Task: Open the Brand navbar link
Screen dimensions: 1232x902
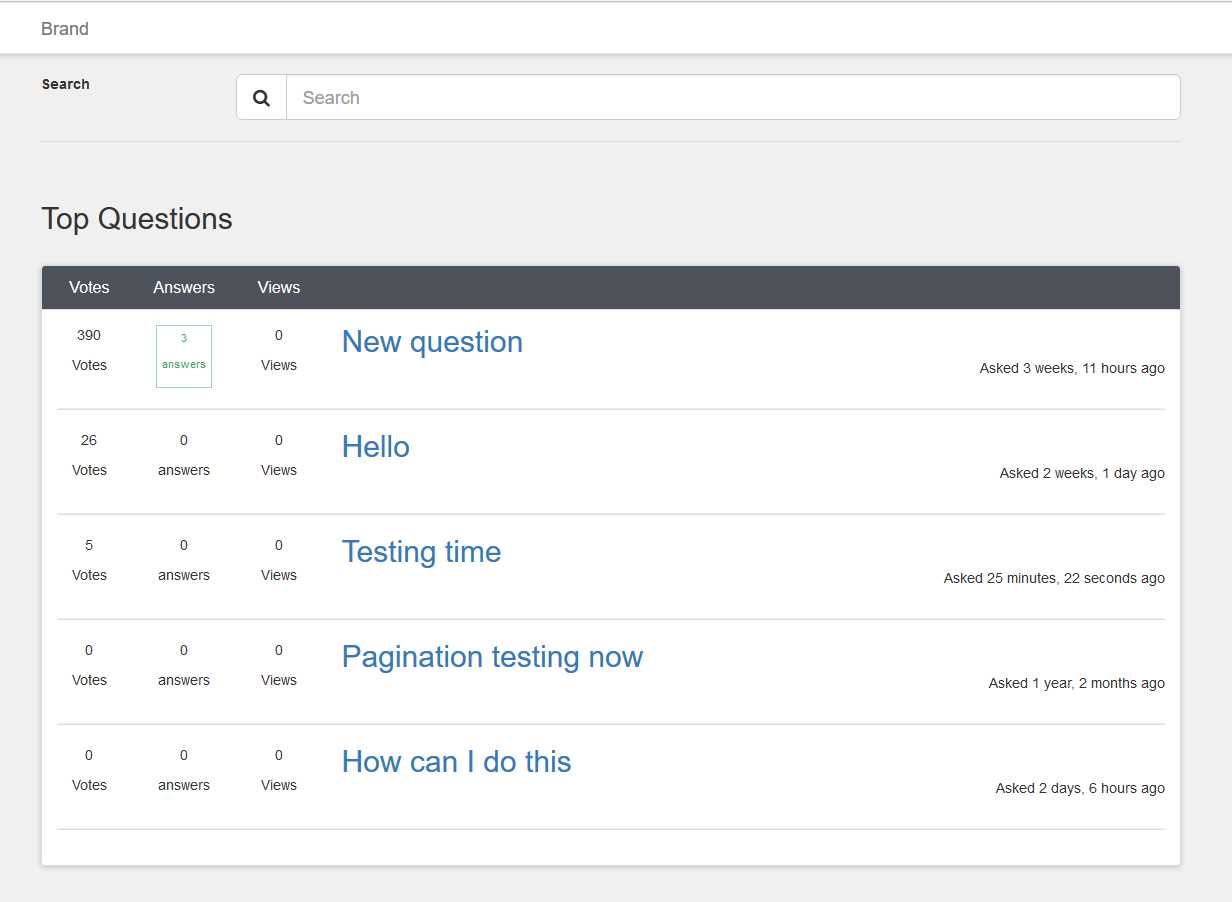Action: pyautogui.click(x=65, y=29)
